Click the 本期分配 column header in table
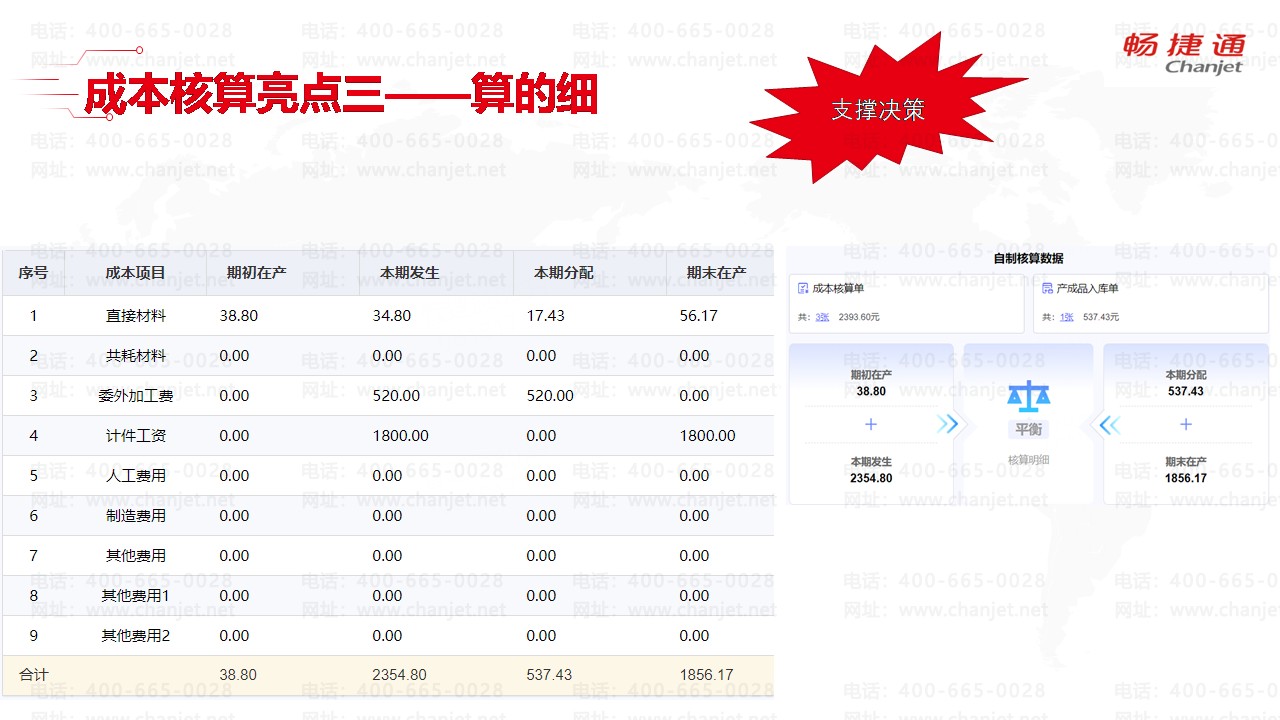Image resolution: width=1280 pixels, height=720 pixels. click(563, 273)
